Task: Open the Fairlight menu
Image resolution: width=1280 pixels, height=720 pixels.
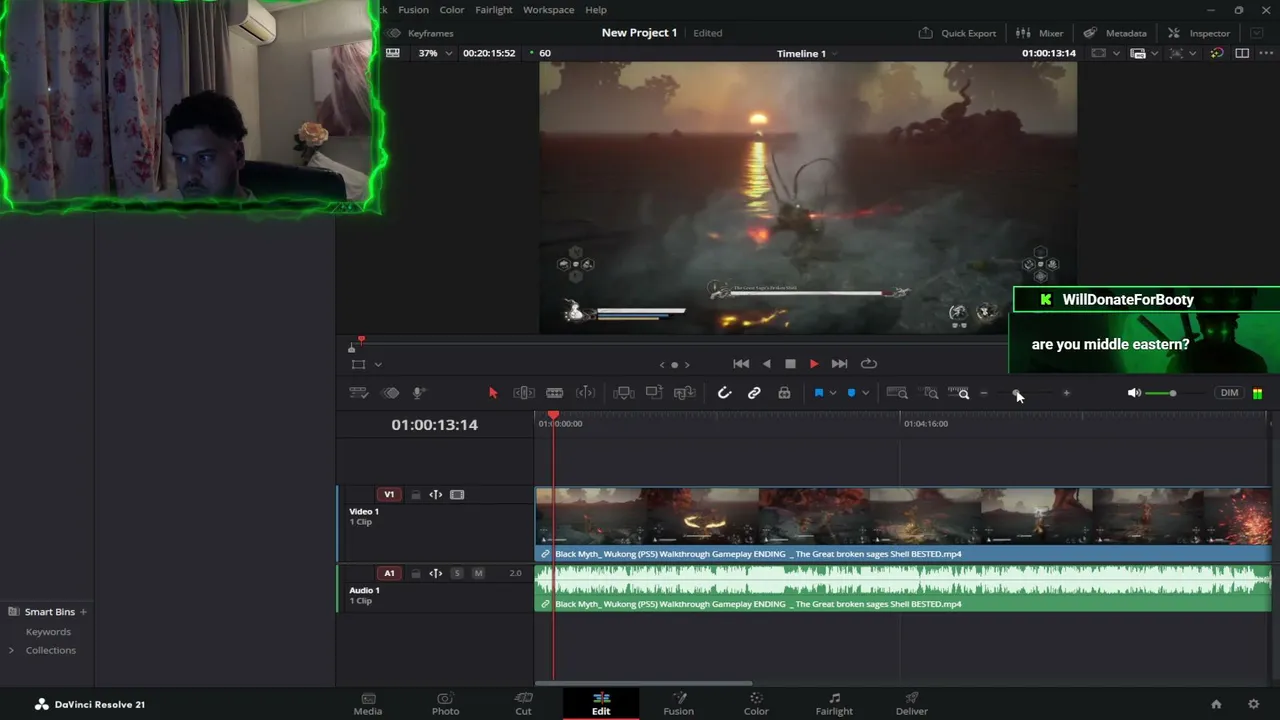Action: pos(494,10)
